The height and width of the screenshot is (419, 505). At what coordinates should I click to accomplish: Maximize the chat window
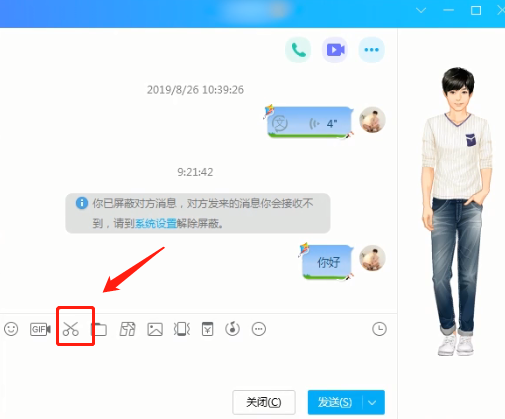pos(476,10)
